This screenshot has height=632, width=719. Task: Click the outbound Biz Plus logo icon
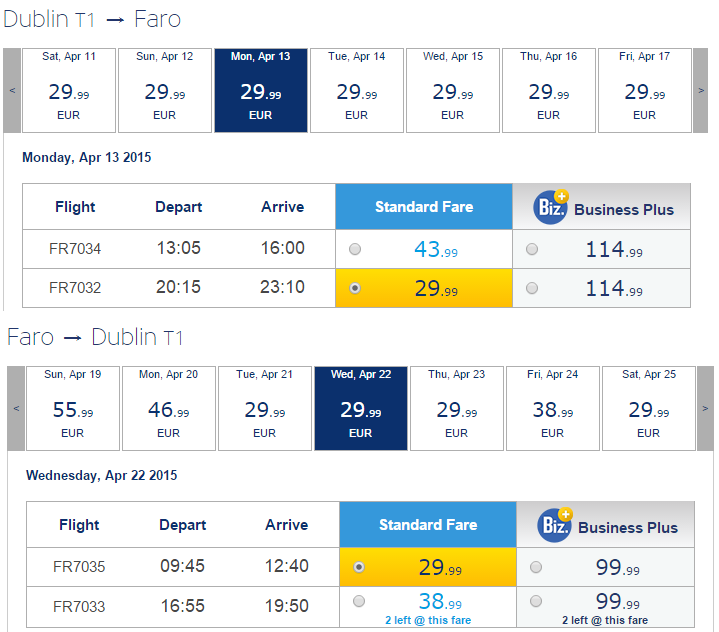click(x=551, y=207)
